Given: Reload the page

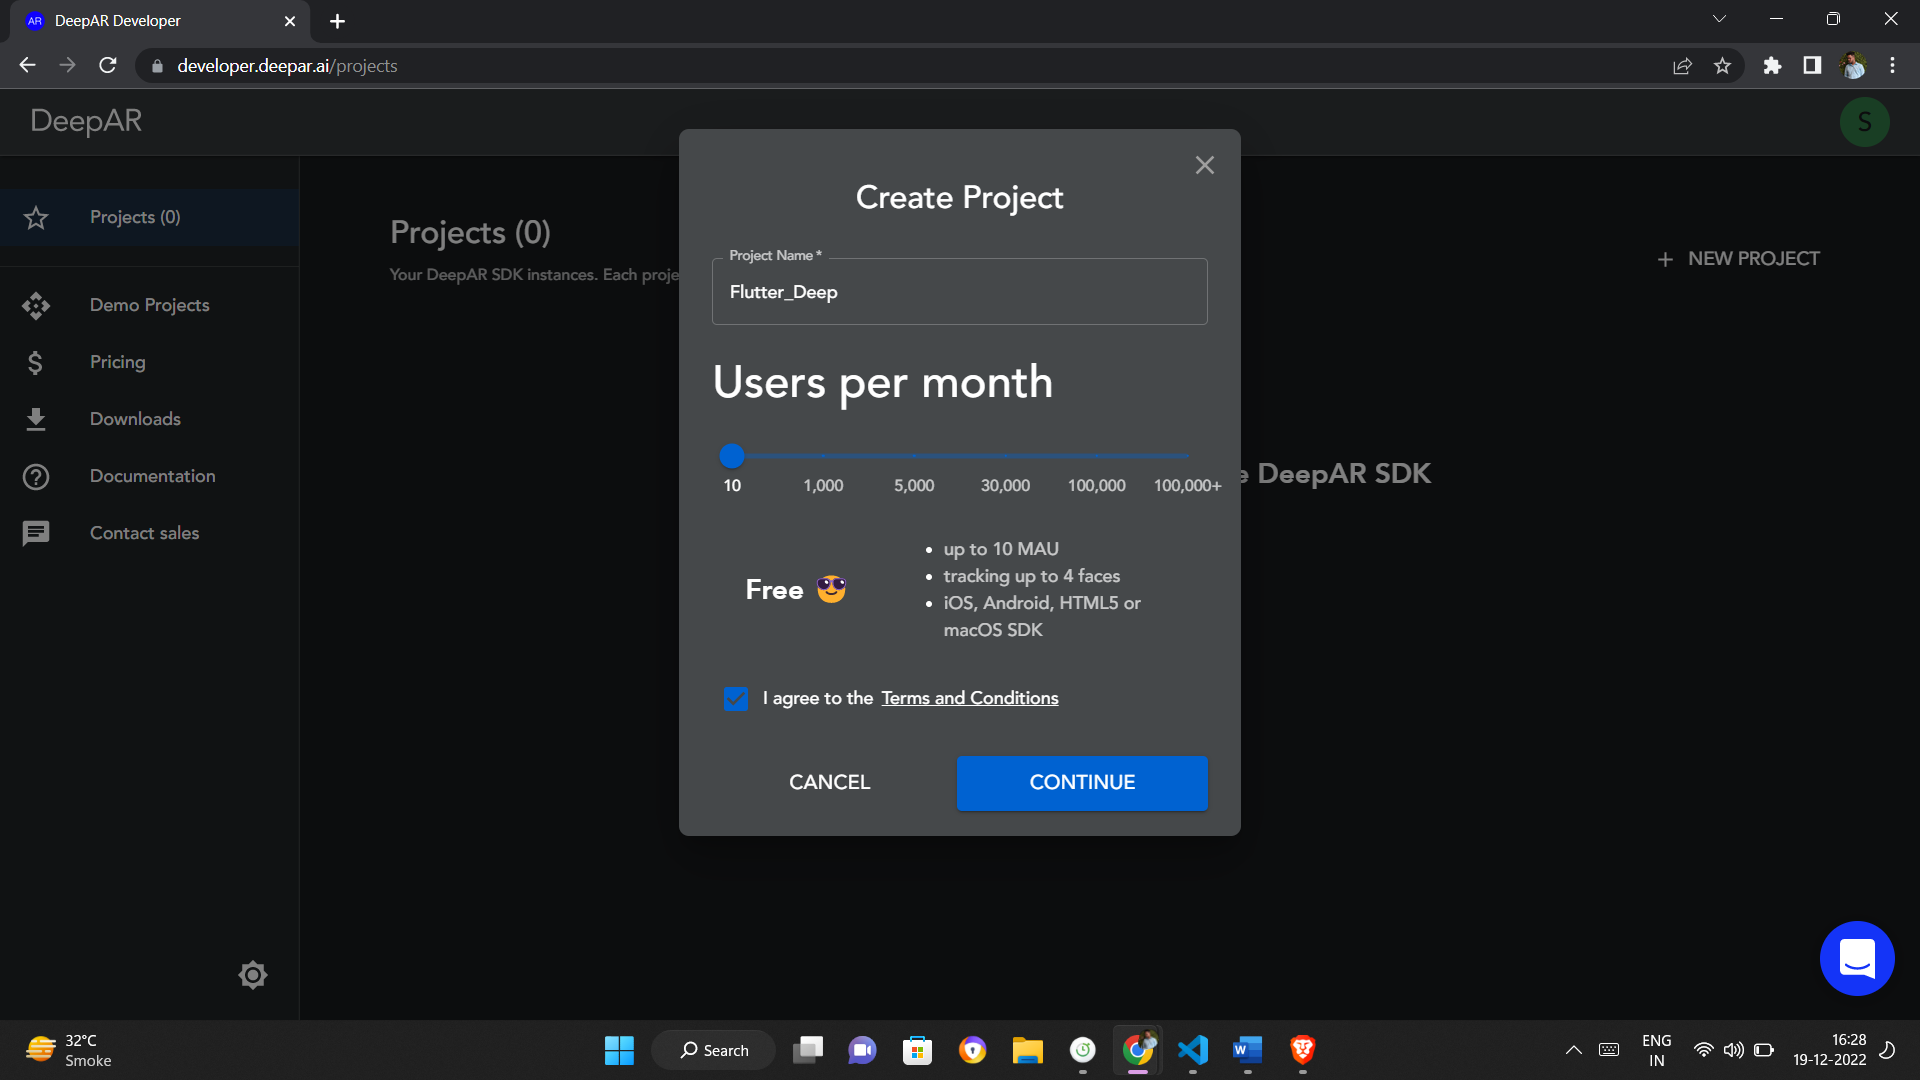Looking at the screenshot, I should point(108,65).
